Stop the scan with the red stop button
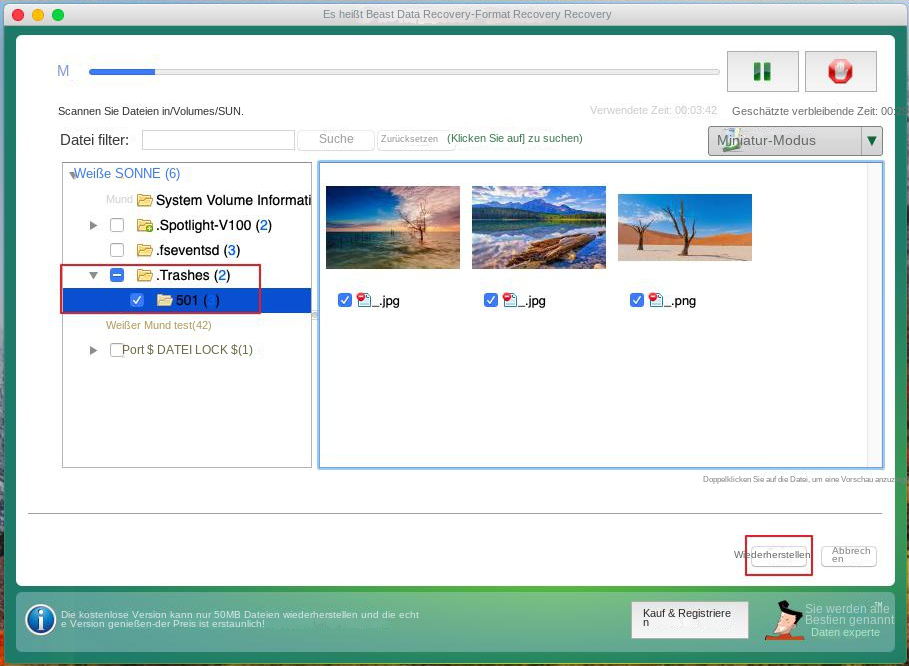 (x=840, y=72)
